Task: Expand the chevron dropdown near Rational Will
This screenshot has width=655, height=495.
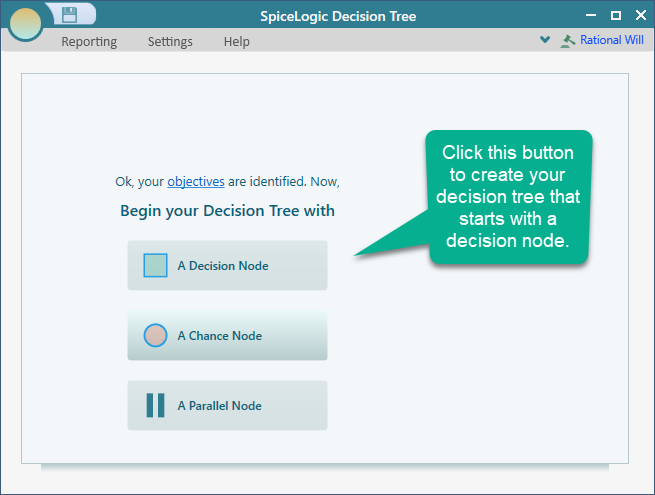Action: [x=545, y=40]
